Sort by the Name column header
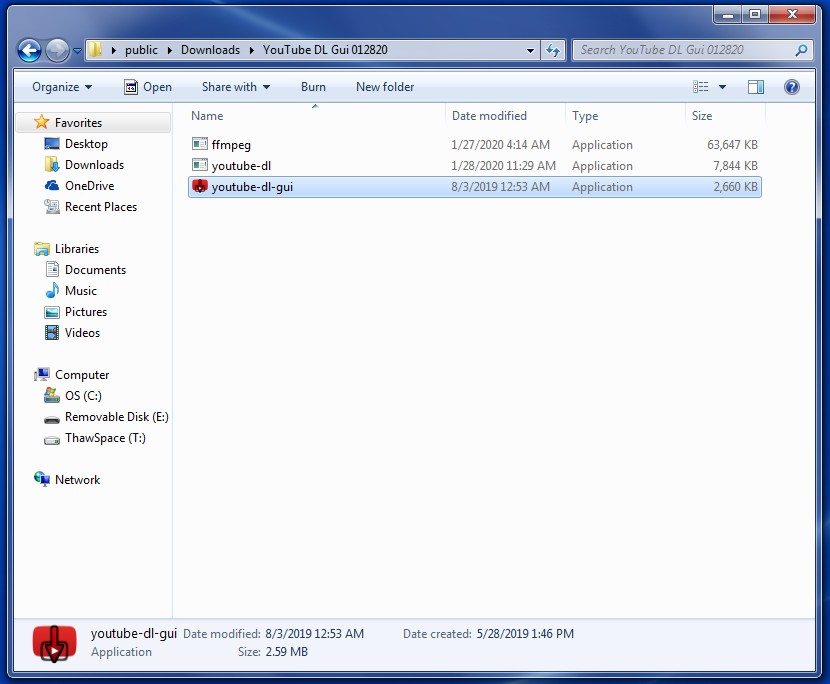The height and width of the screenshot is (684, 830). tap(315, 115)
